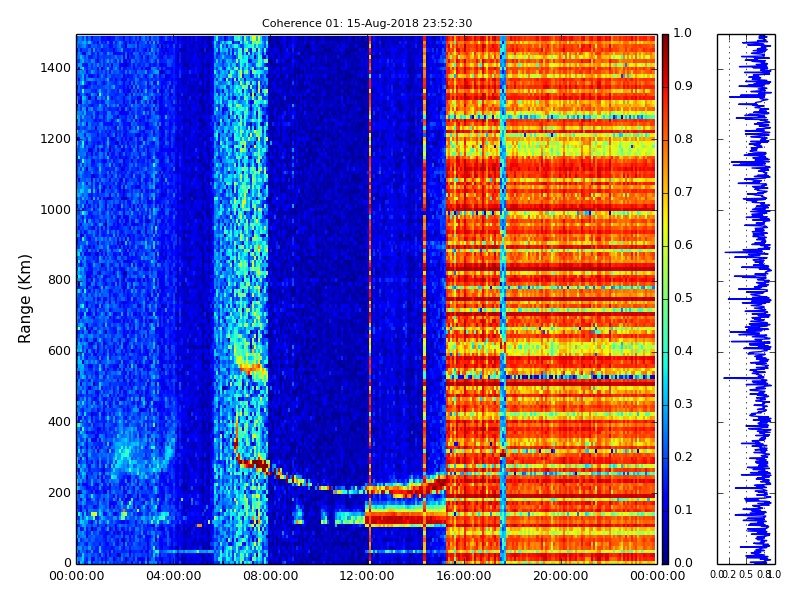Click the 0.8 colorbar label
This screenshot has height=600, width=800.
[x=683, y=139]
